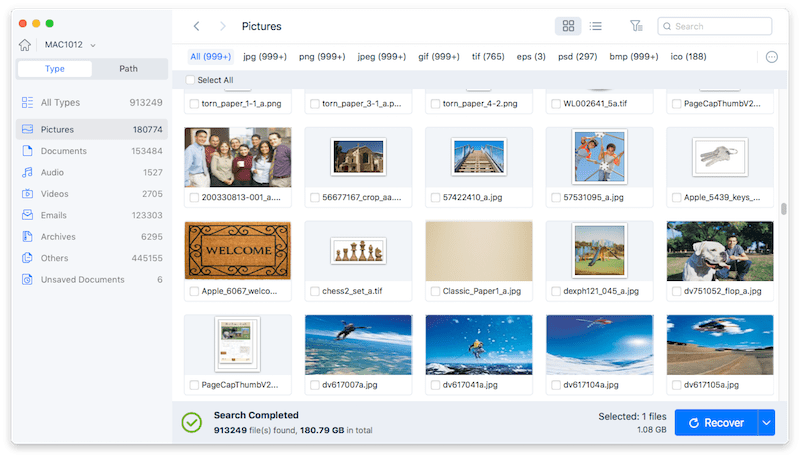
Task: Open the filter funnel options
Action: tap(636, 26)
